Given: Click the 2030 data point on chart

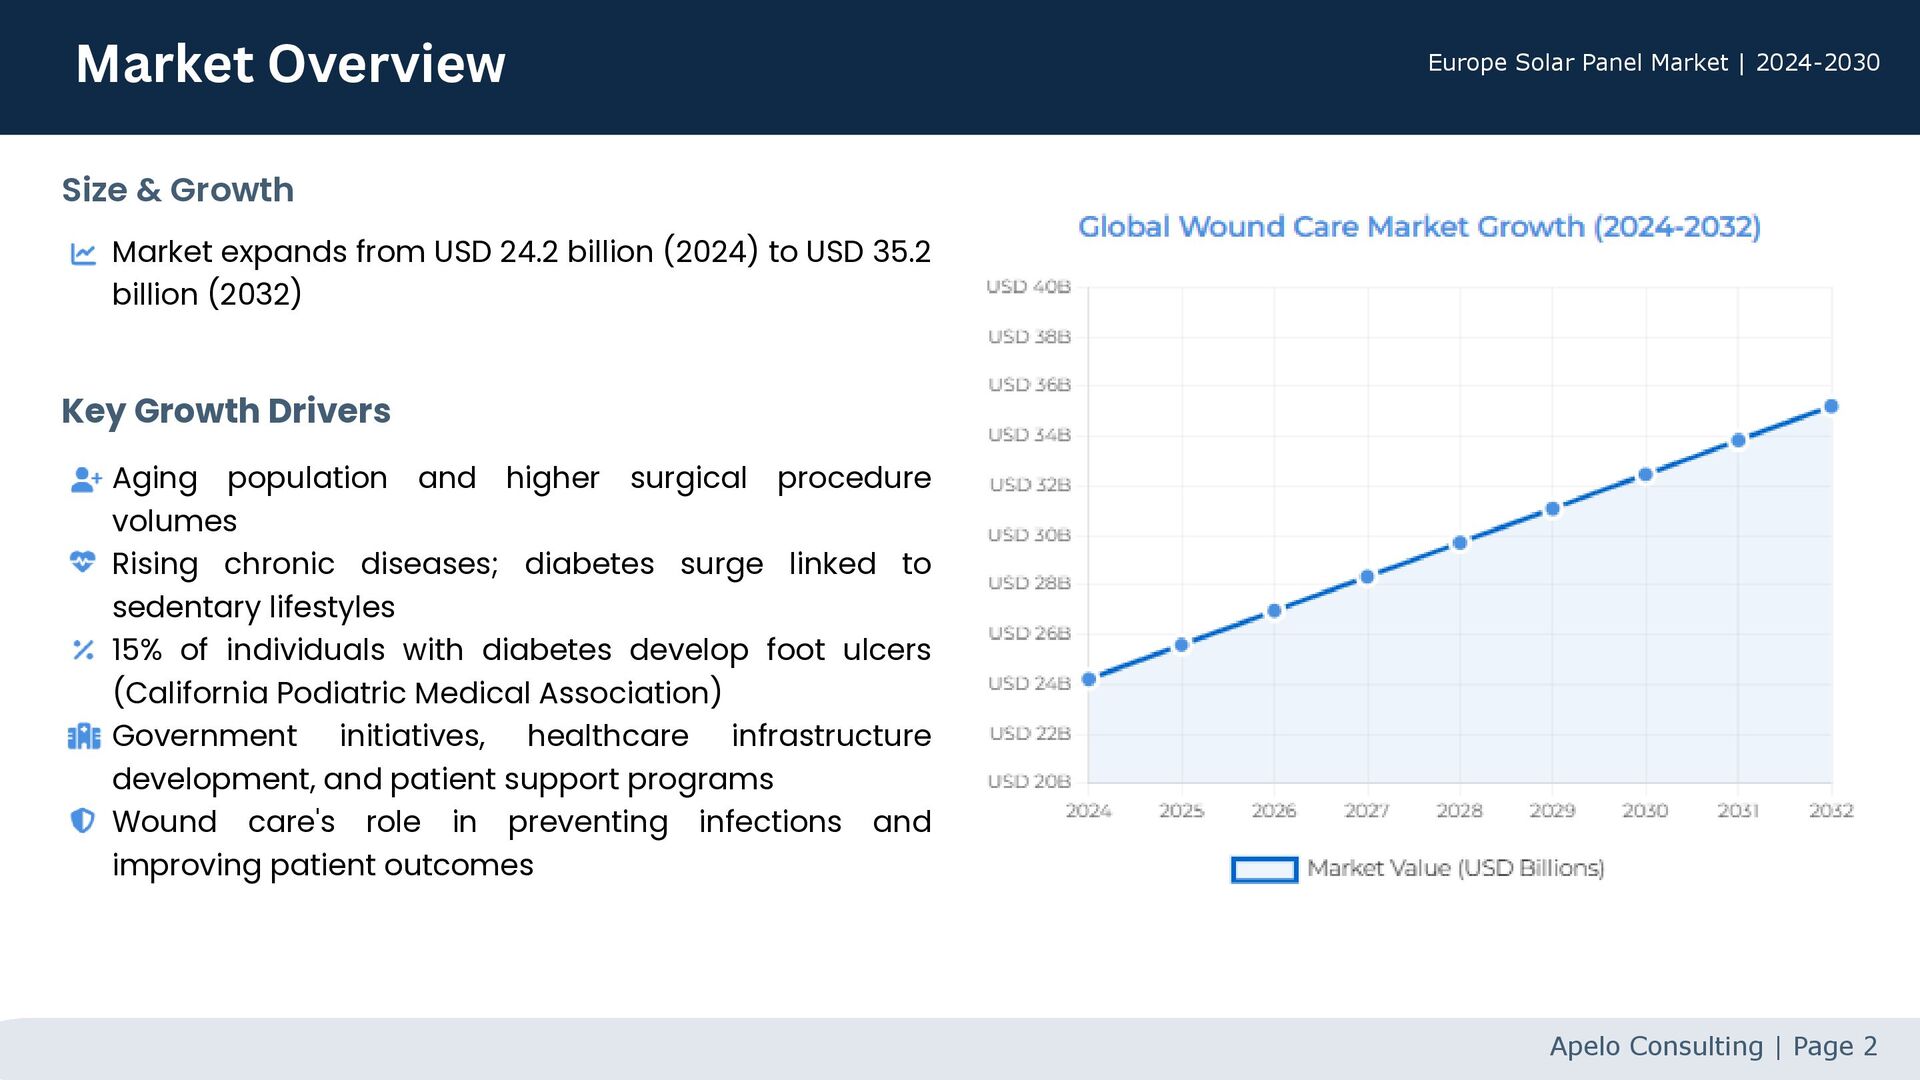Looking at the screenshot, I should (1645, 474).
